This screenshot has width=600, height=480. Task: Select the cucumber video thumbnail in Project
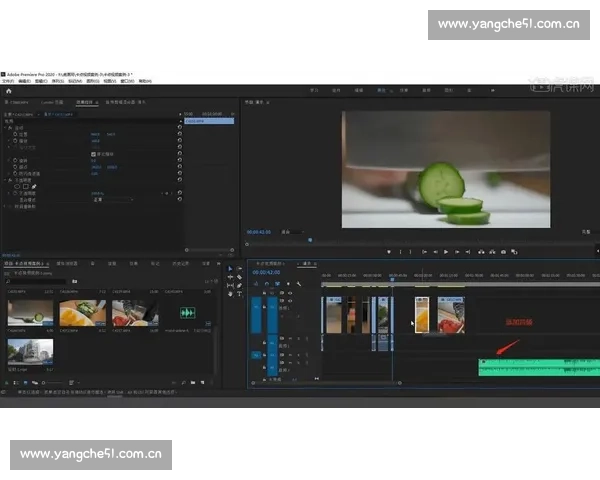click(29, 311)
